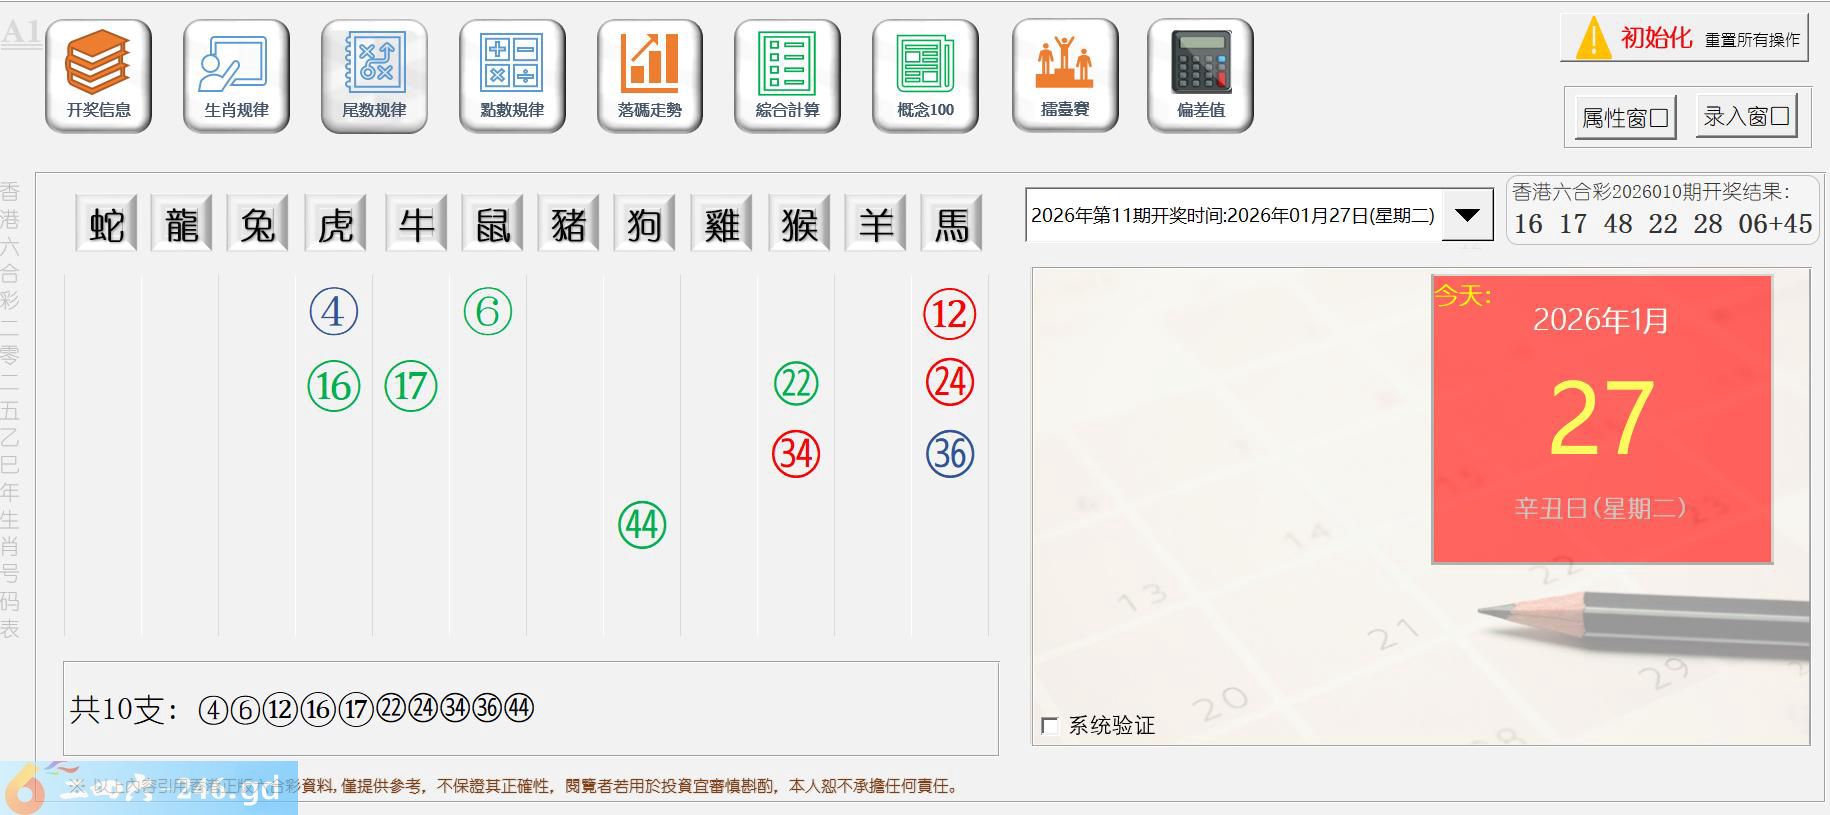This screenshot has height=815, width=1830.
Task: Toggle the 猴 zodiac header
Action: (798, 224)
